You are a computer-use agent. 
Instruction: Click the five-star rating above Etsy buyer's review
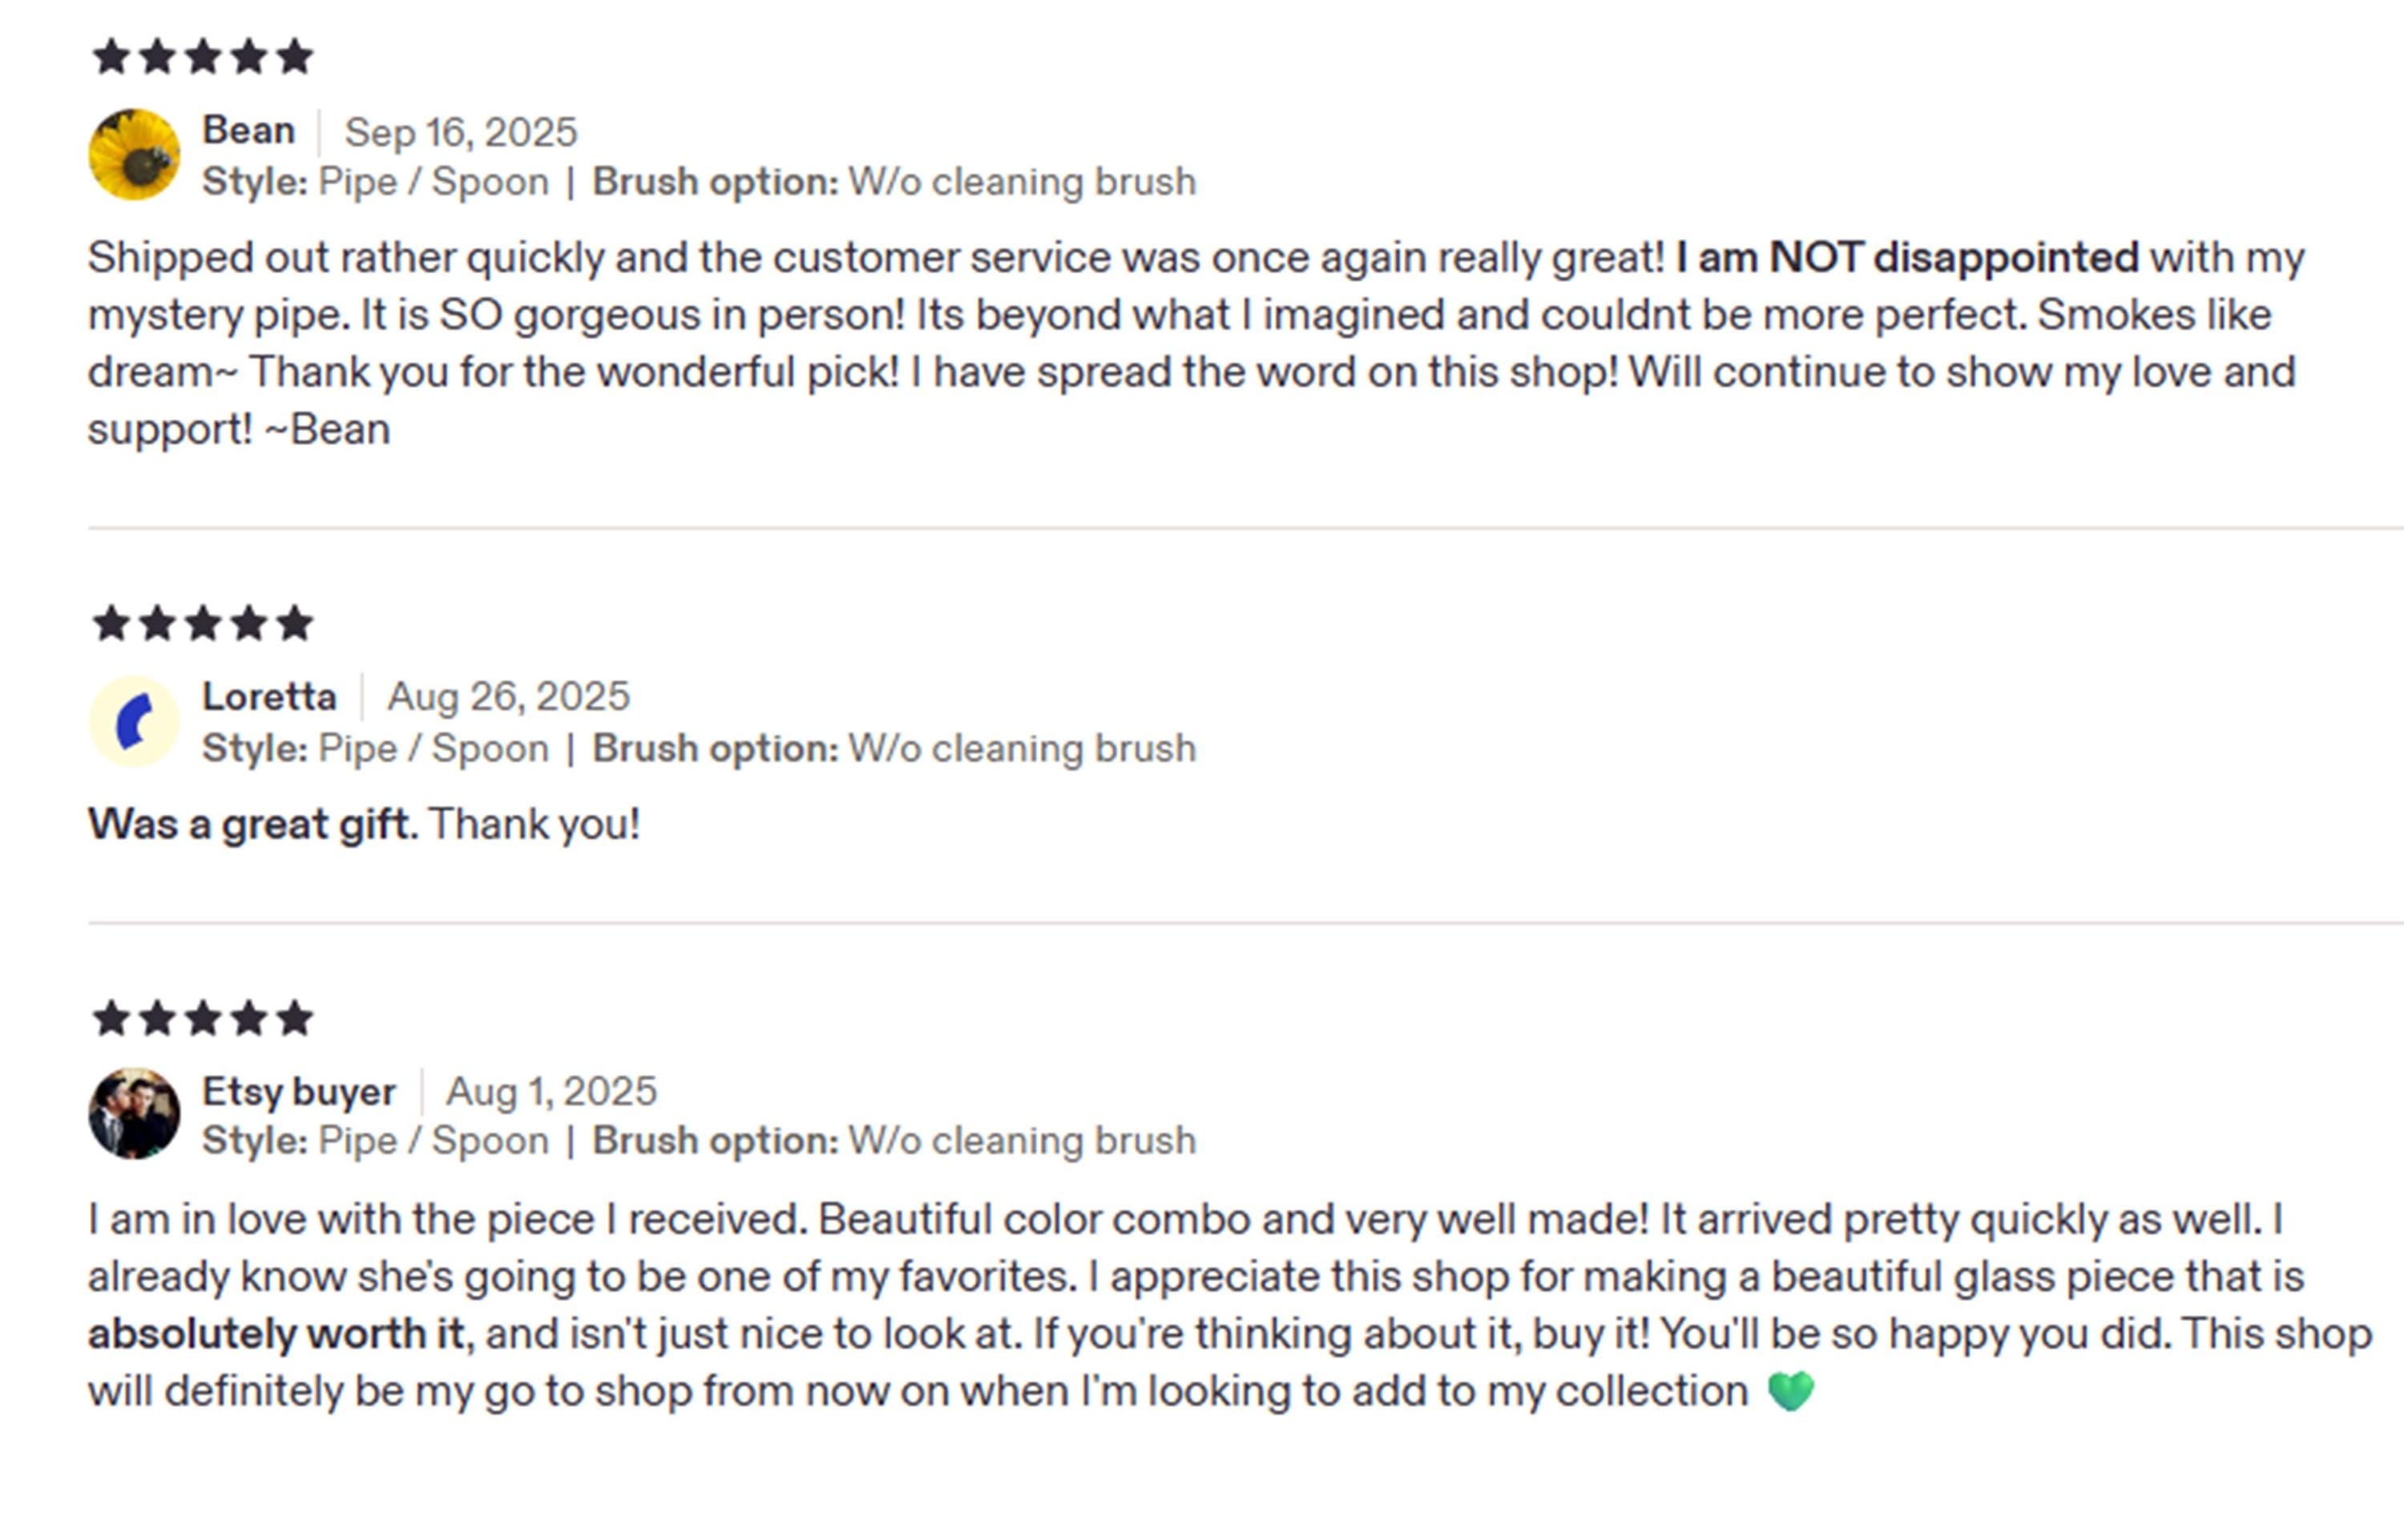pyautogui.click(x=203, y=1019)
